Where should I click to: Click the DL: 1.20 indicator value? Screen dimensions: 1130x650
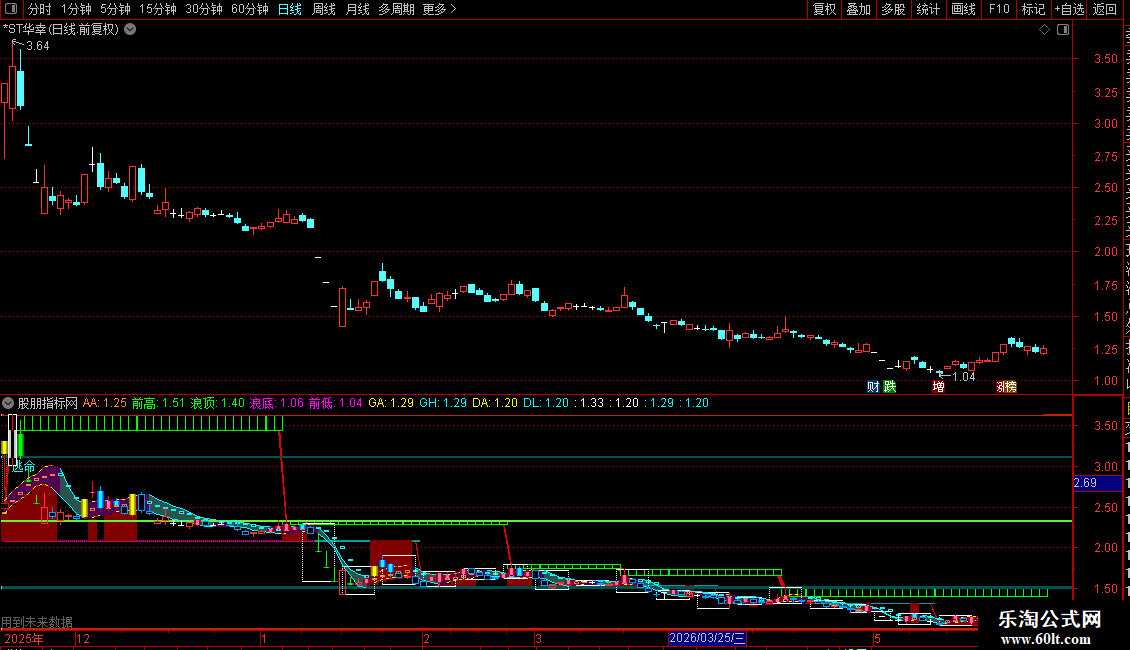click(x=546, y=403)
